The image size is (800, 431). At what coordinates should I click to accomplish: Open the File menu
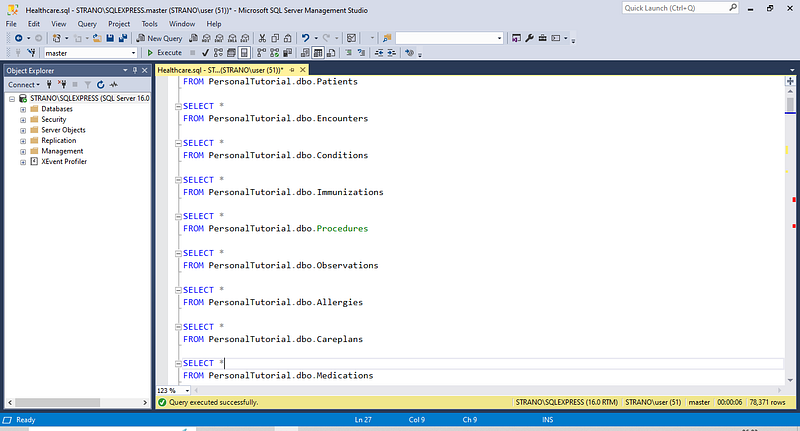[x=11, y=24]
